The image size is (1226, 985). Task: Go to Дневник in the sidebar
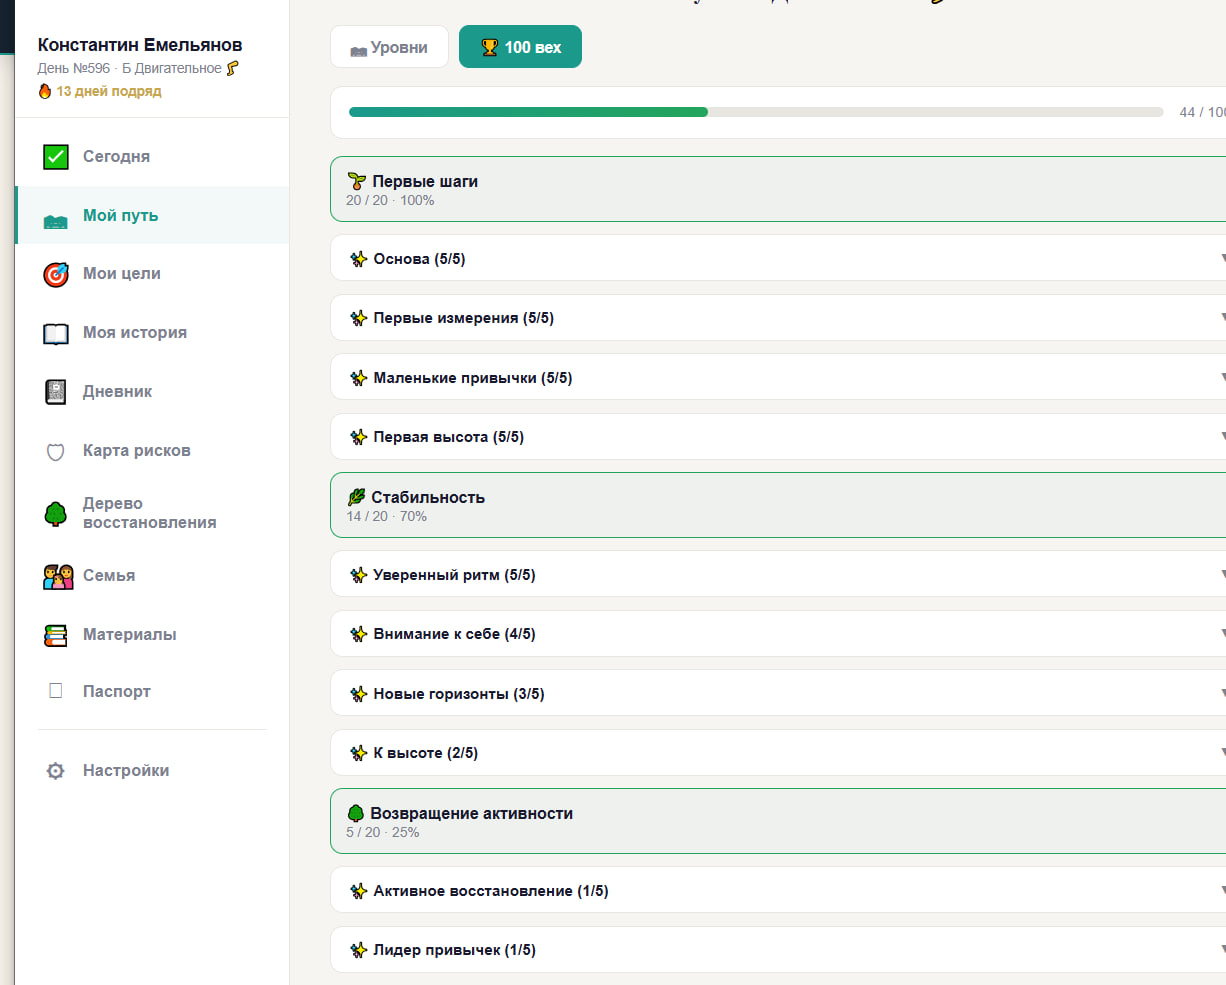click(x=152, y=392)
